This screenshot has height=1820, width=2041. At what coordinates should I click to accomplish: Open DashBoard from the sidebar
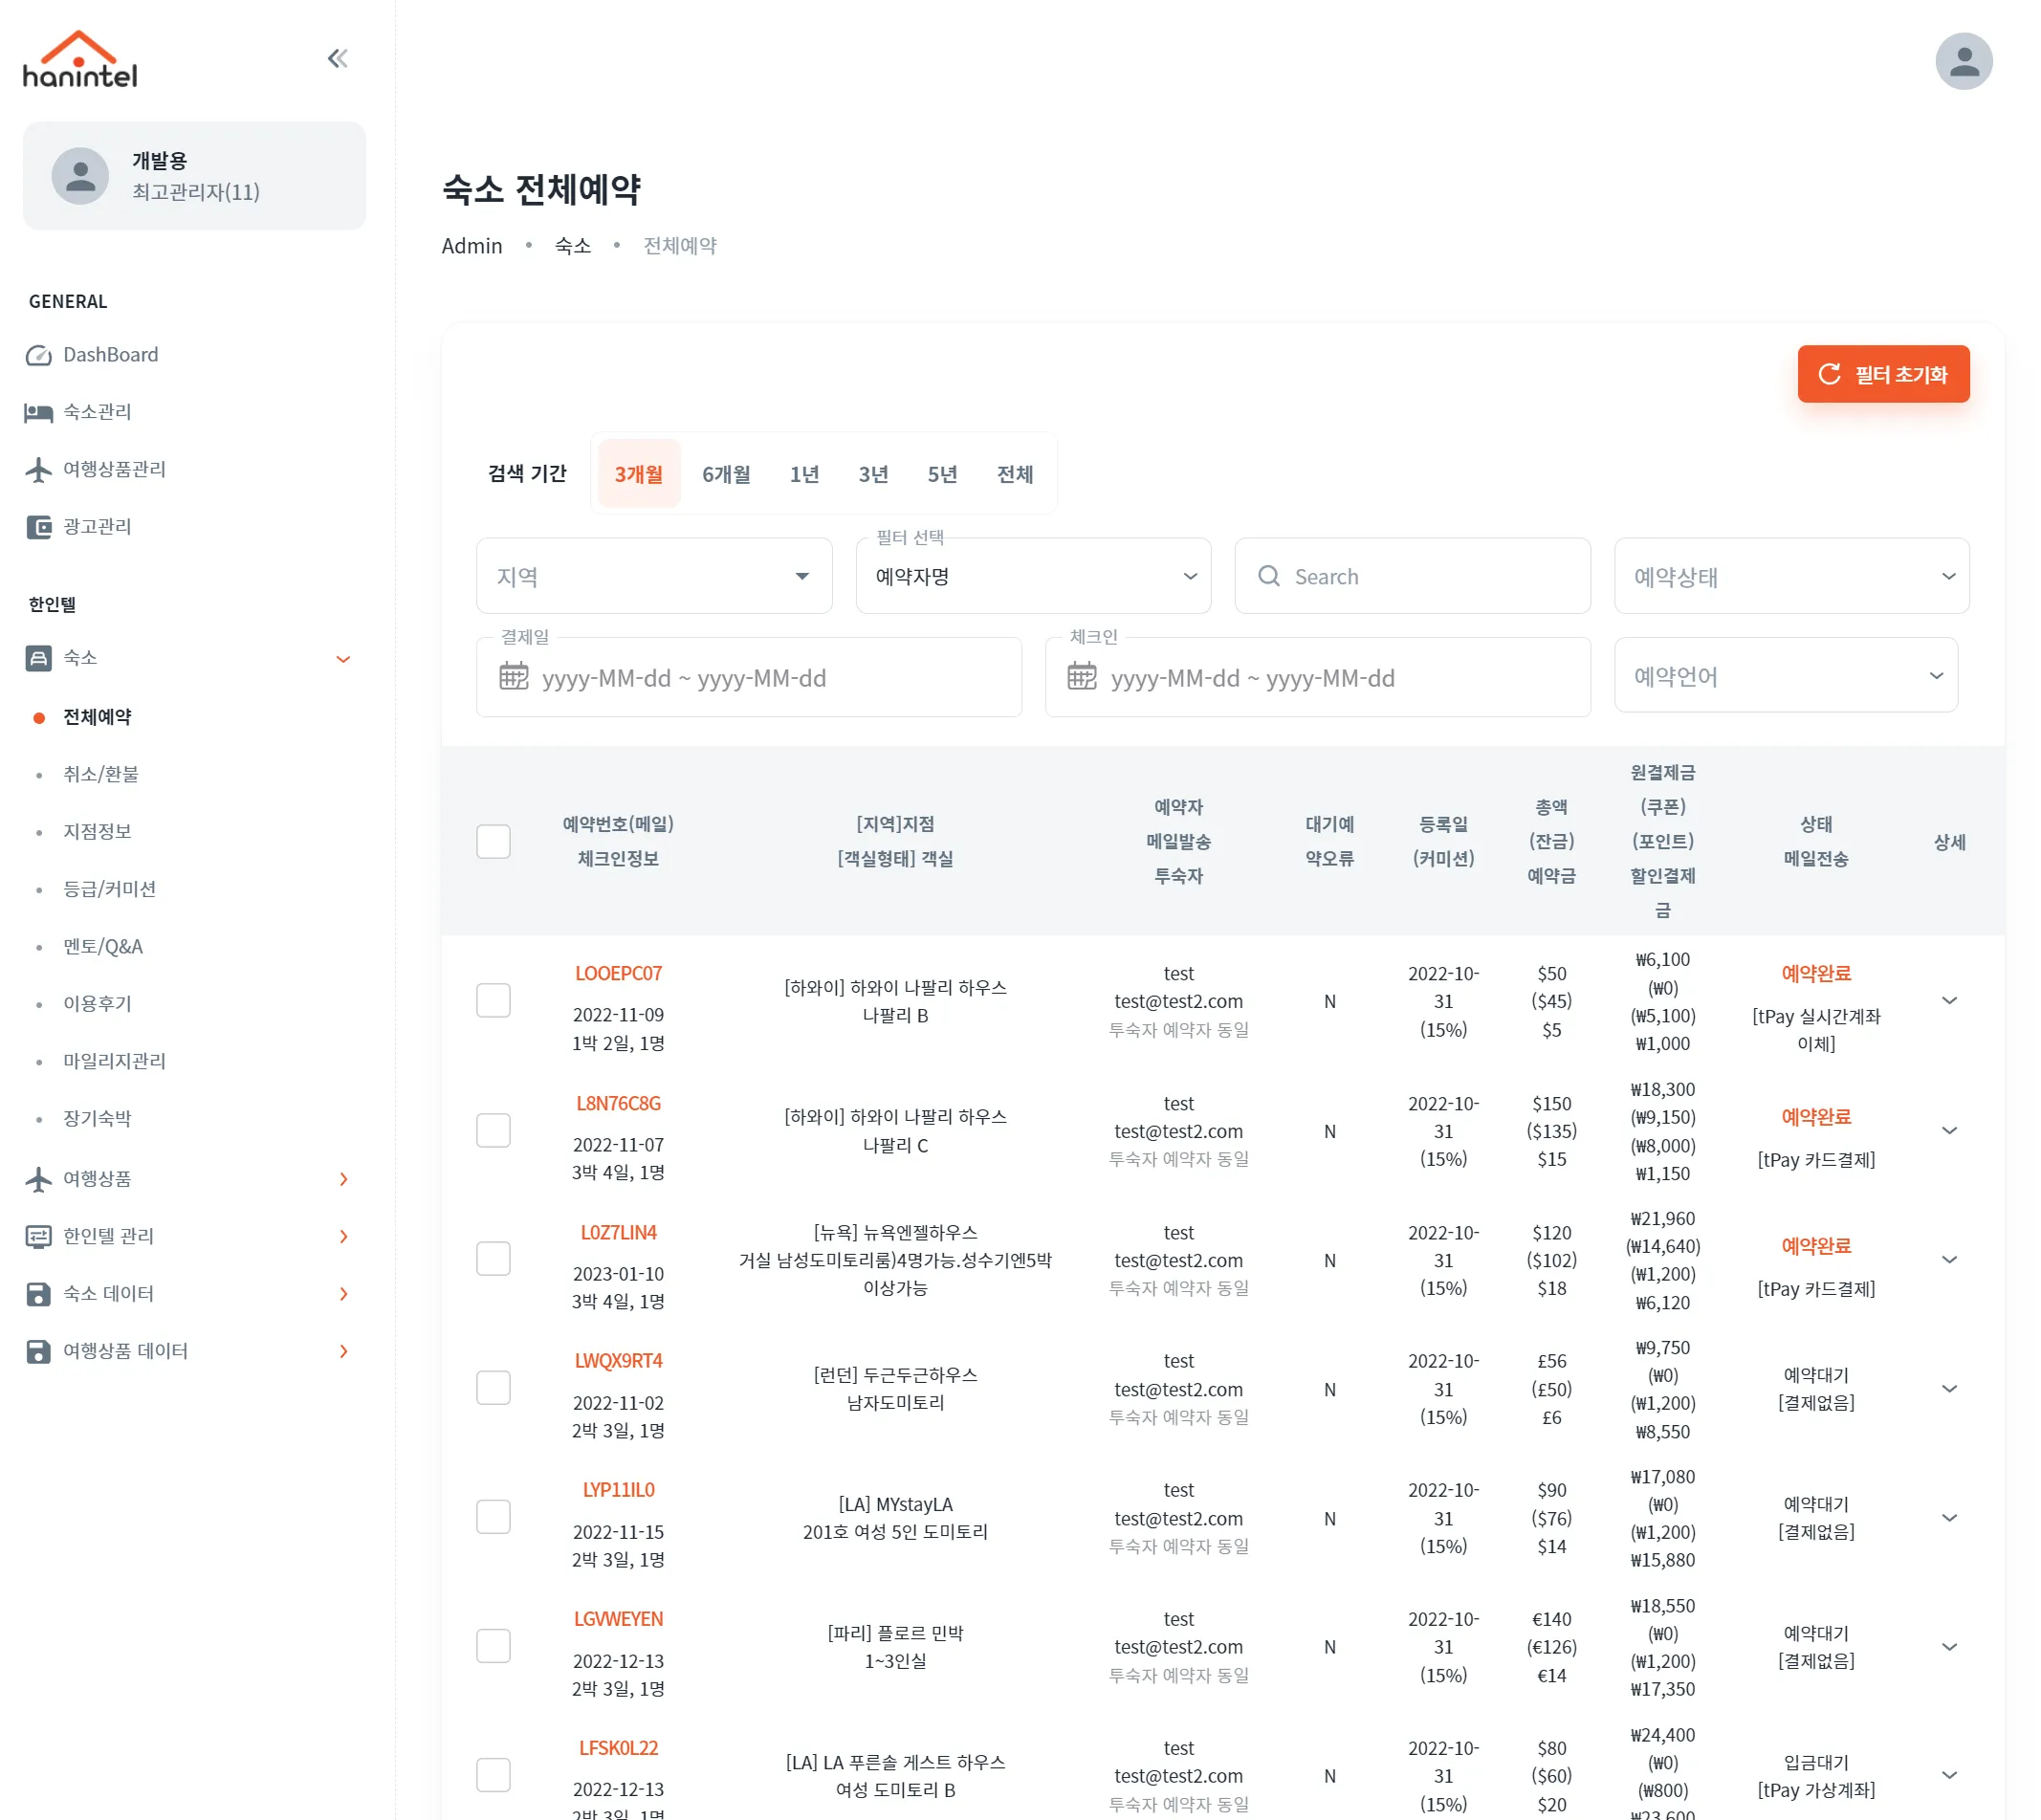(x=110, y=355)
